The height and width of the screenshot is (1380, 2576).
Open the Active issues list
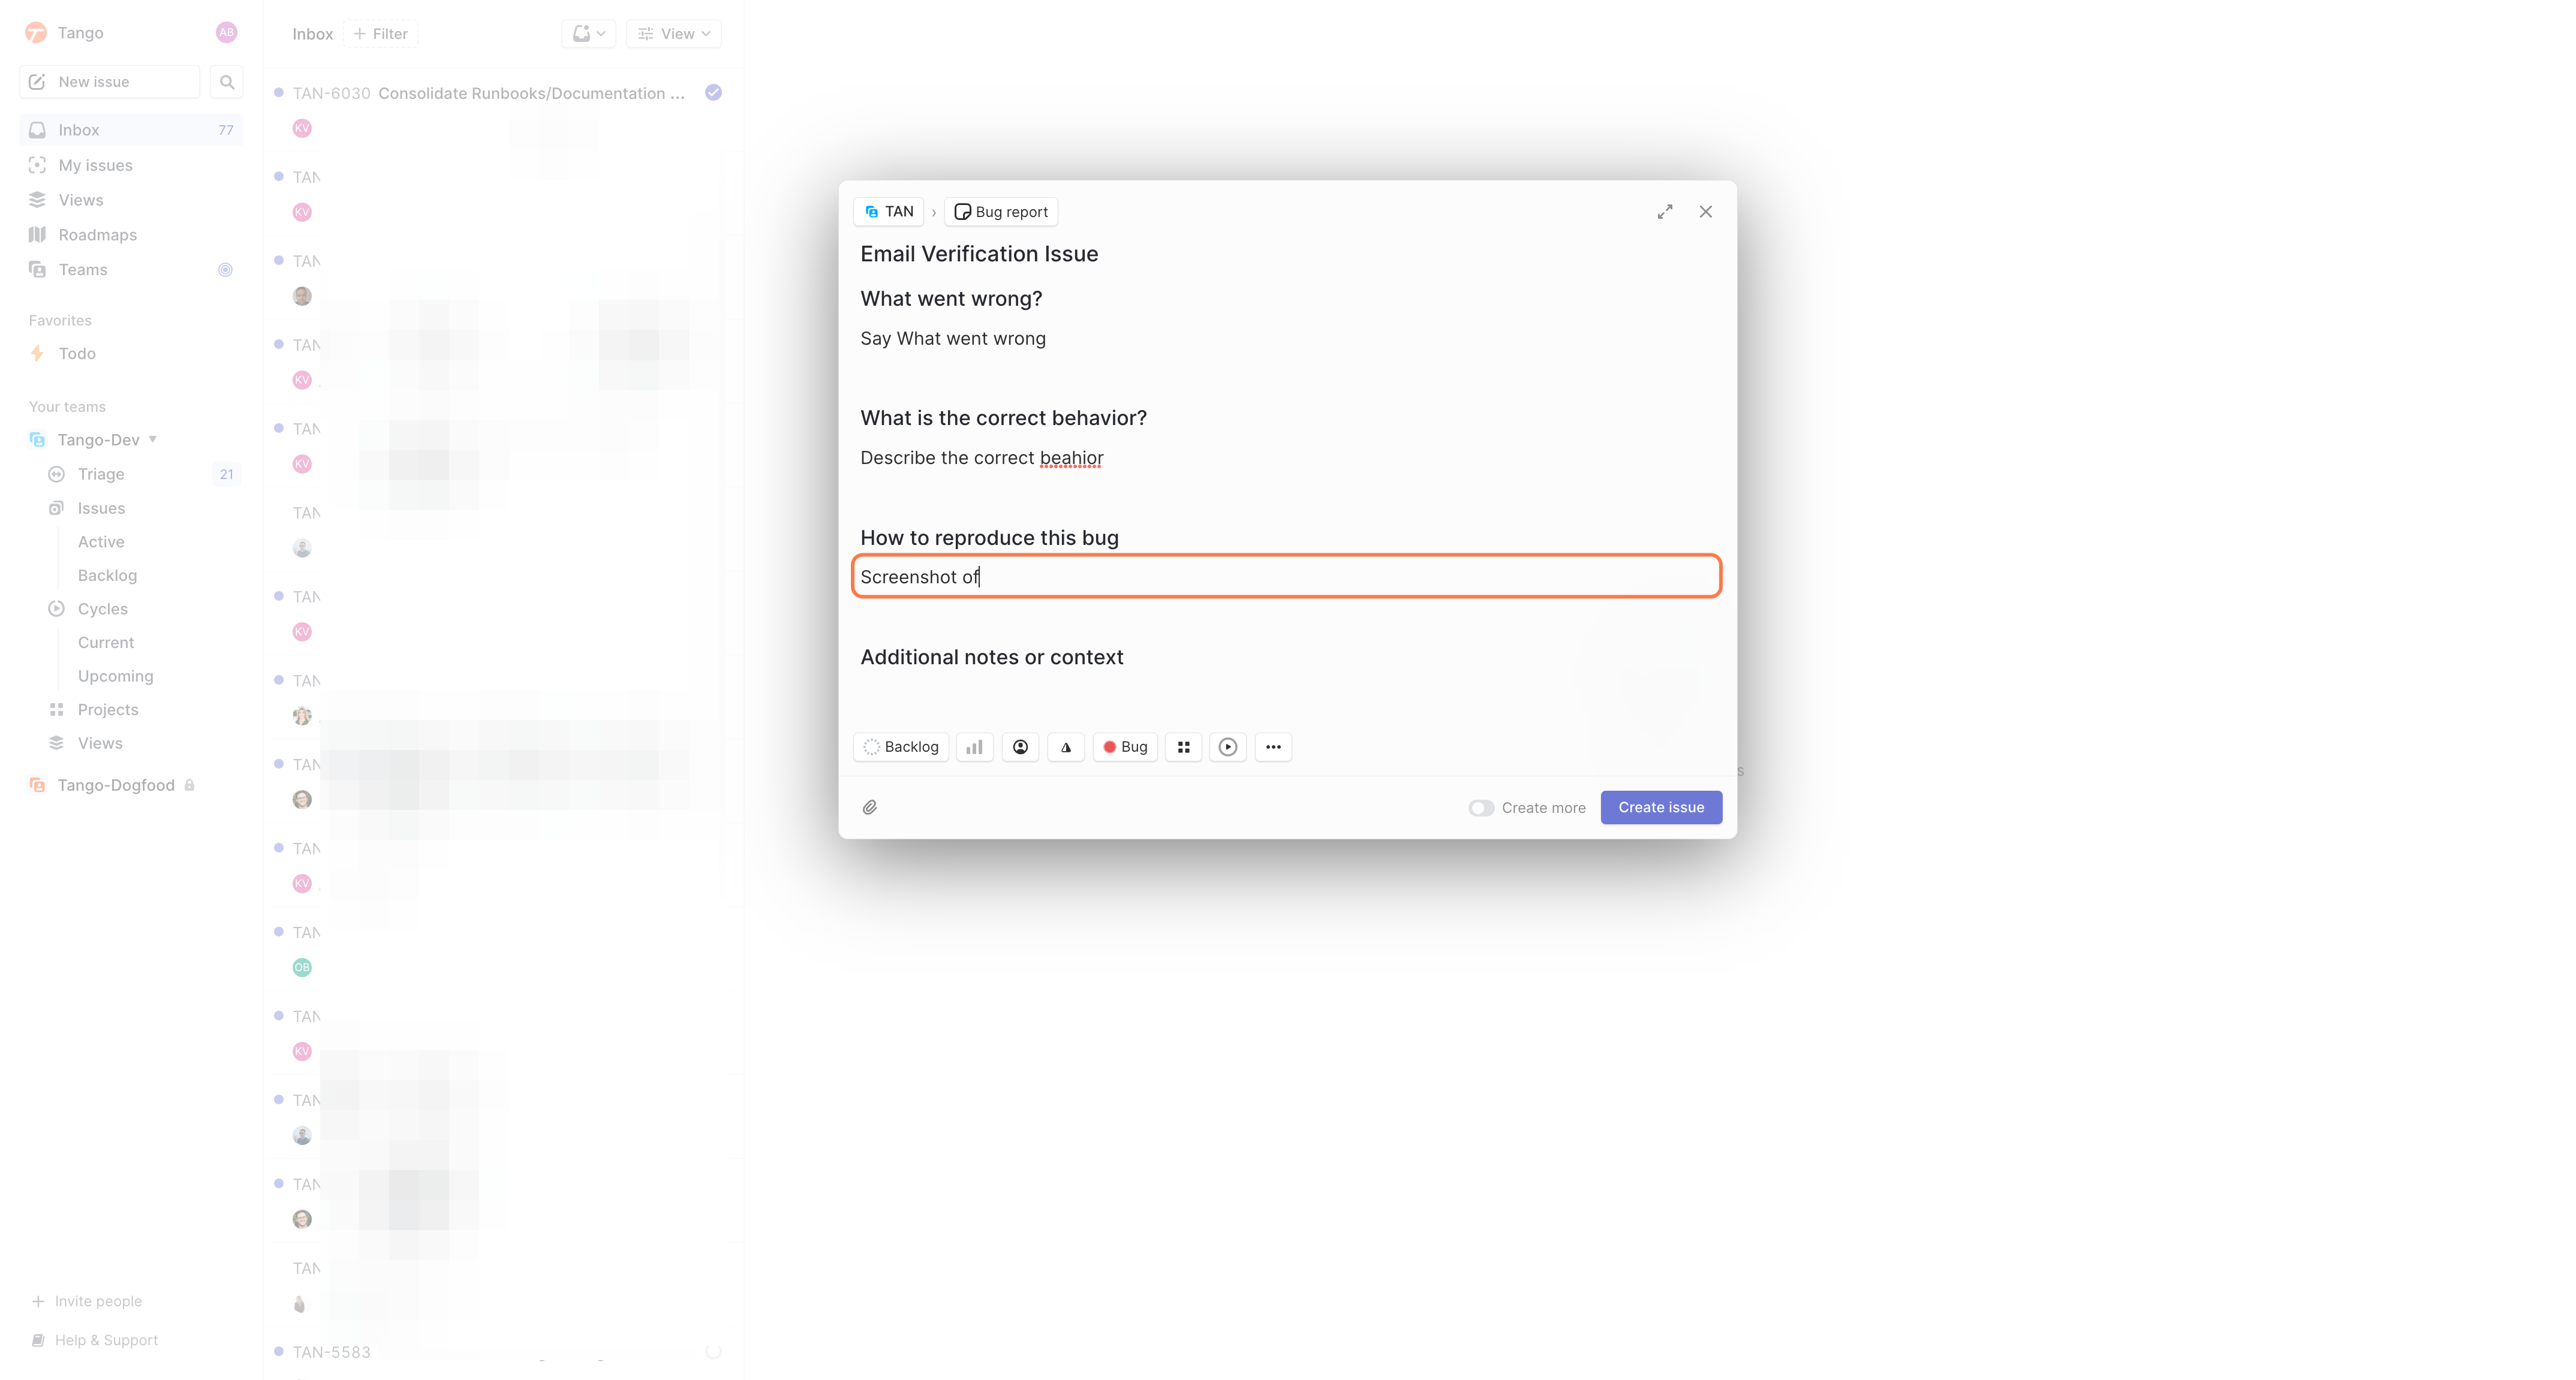(x=101, y=542)
